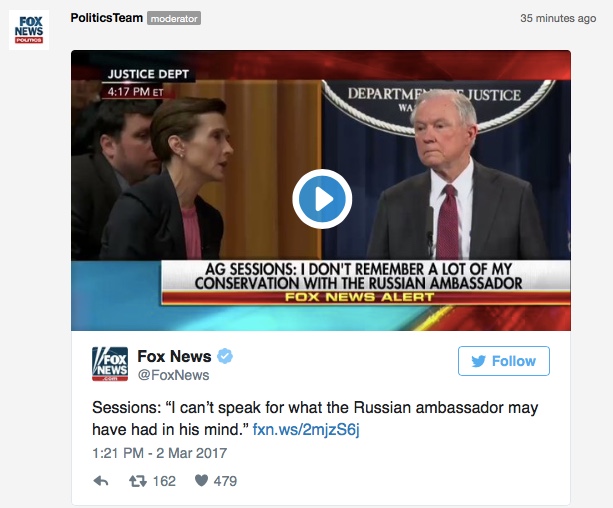The image size is (613, 508).
Task: Click the Fox News Twitter profile logo
Action: pyautogui.click(x=110, y=364)
